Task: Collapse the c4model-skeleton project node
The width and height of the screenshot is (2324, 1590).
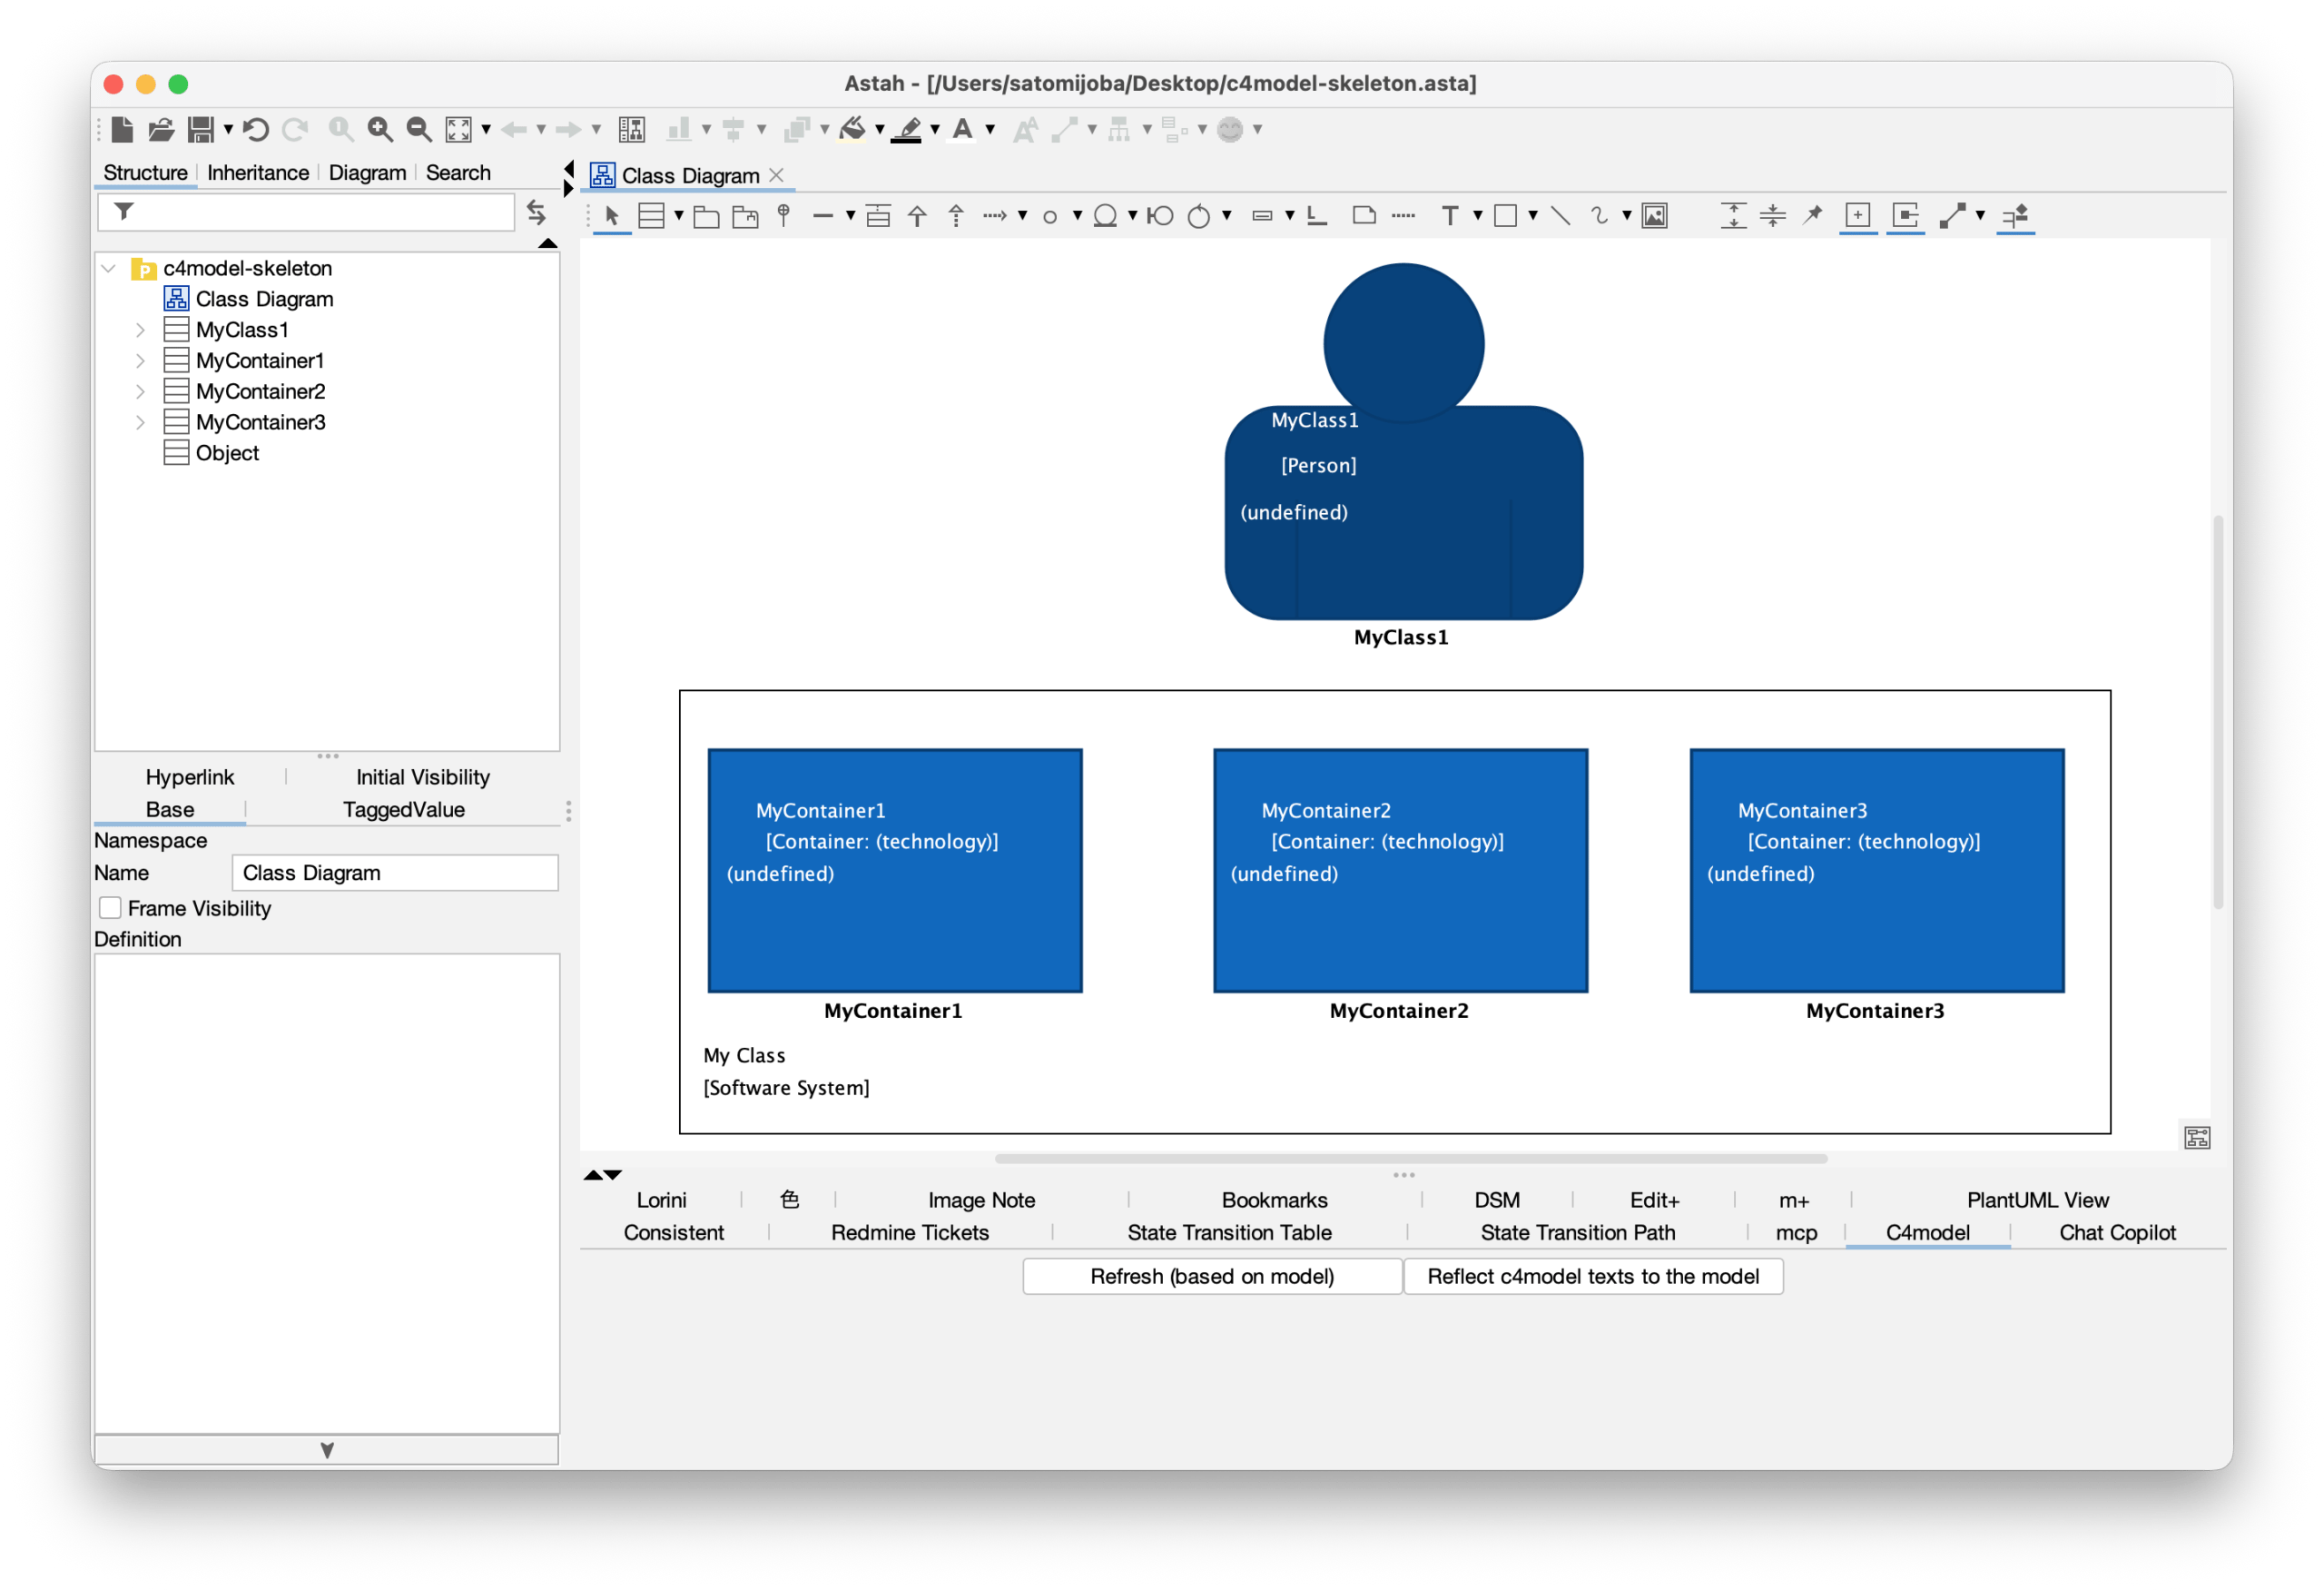Action: coord(109,268)
